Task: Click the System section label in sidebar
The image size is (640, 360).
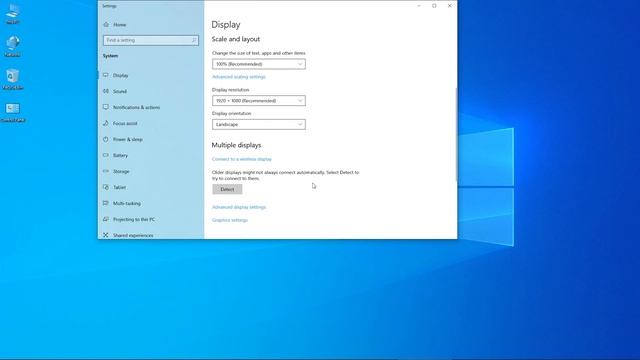Action: click(x=111, y=56)
